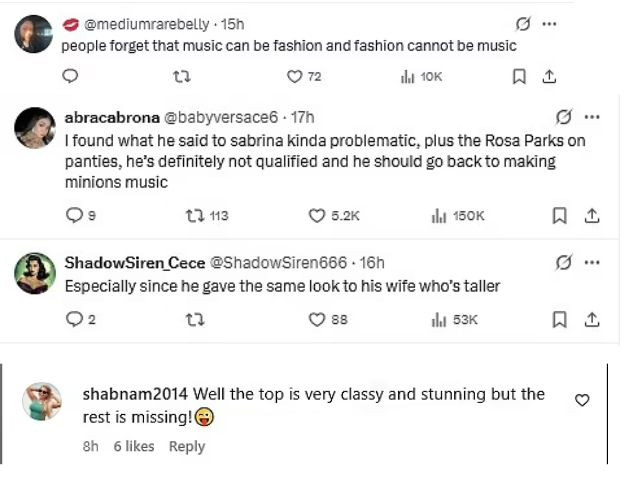Like the shabnam2014 comment with heart icon
Viewport: 640px width, 480px height.
click(582, 400)
